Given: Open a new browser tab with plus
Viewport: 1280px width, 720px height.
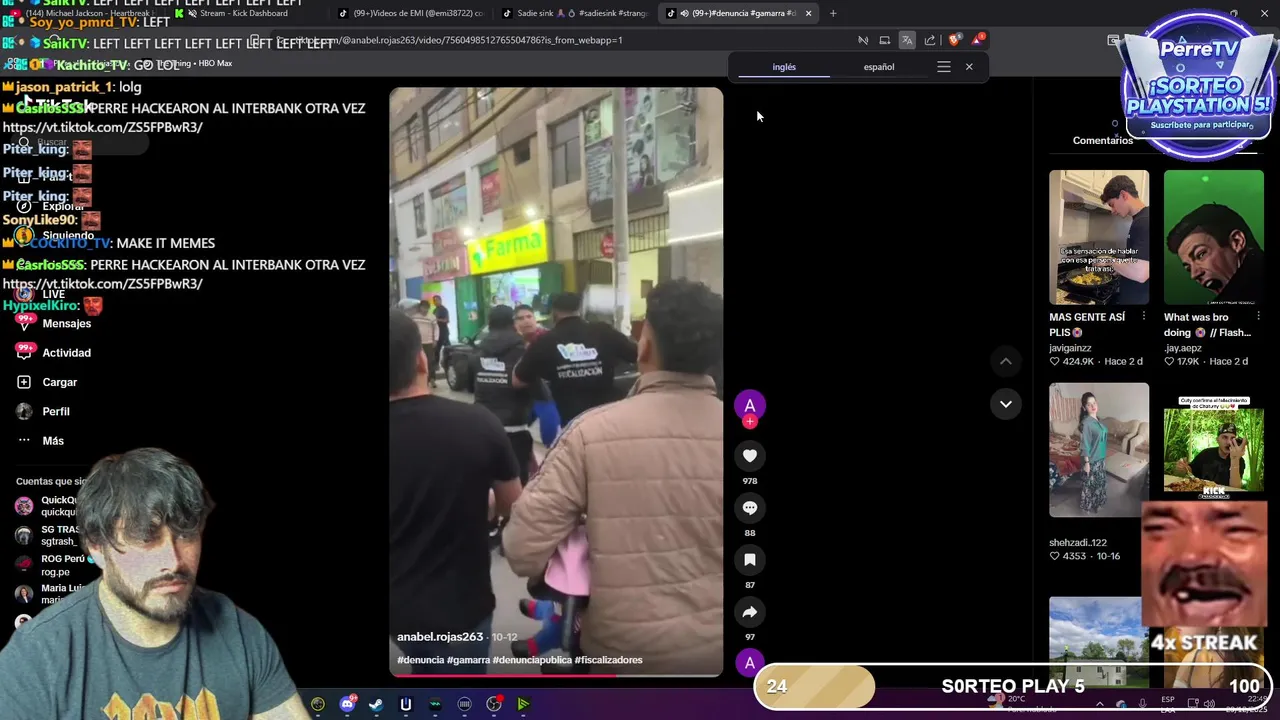Looking at the screenshot, I should pos(833,13).
